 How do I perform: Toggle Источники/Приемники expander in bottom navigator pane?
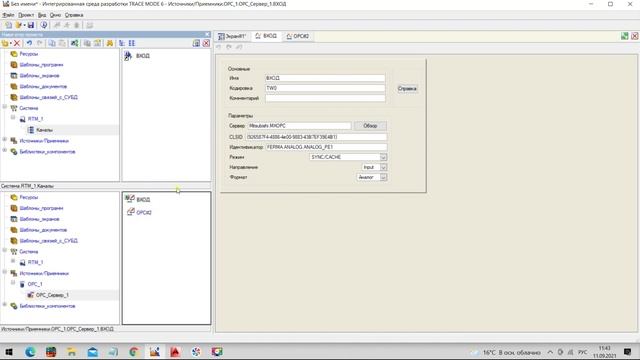[x=5, y=272]
